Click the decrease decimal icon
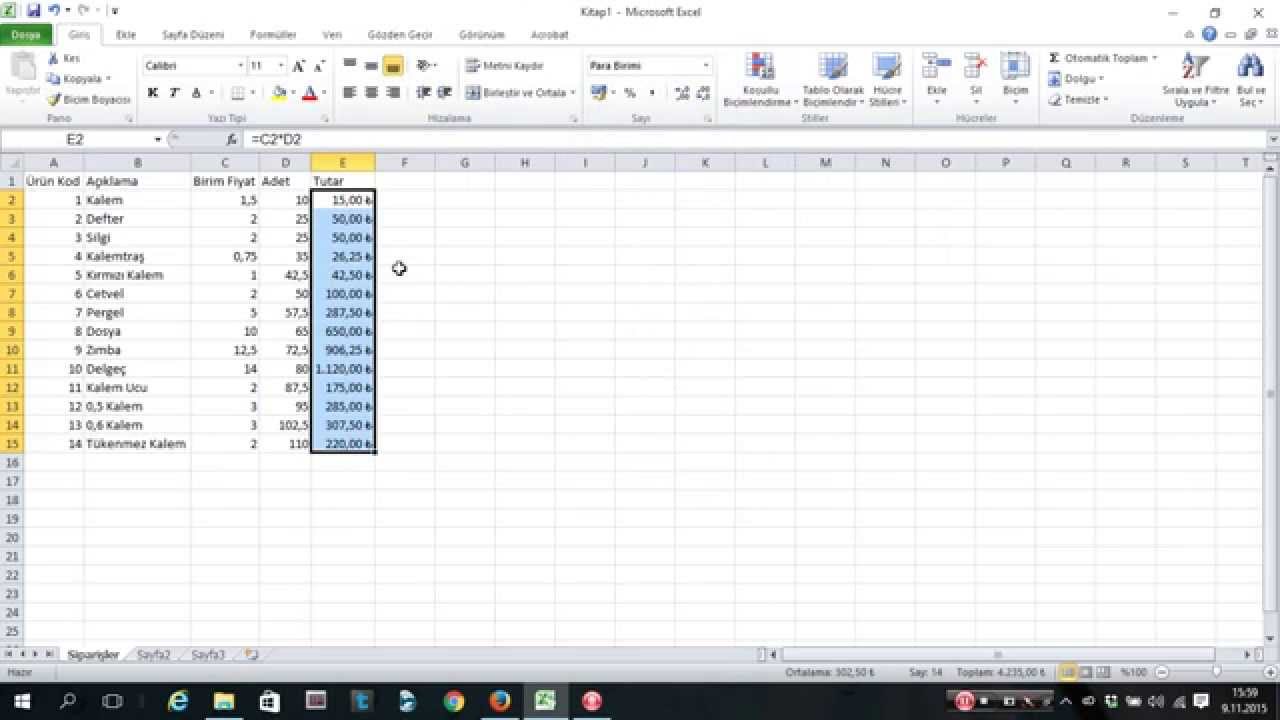1280x720 pixels. [704, 92]
